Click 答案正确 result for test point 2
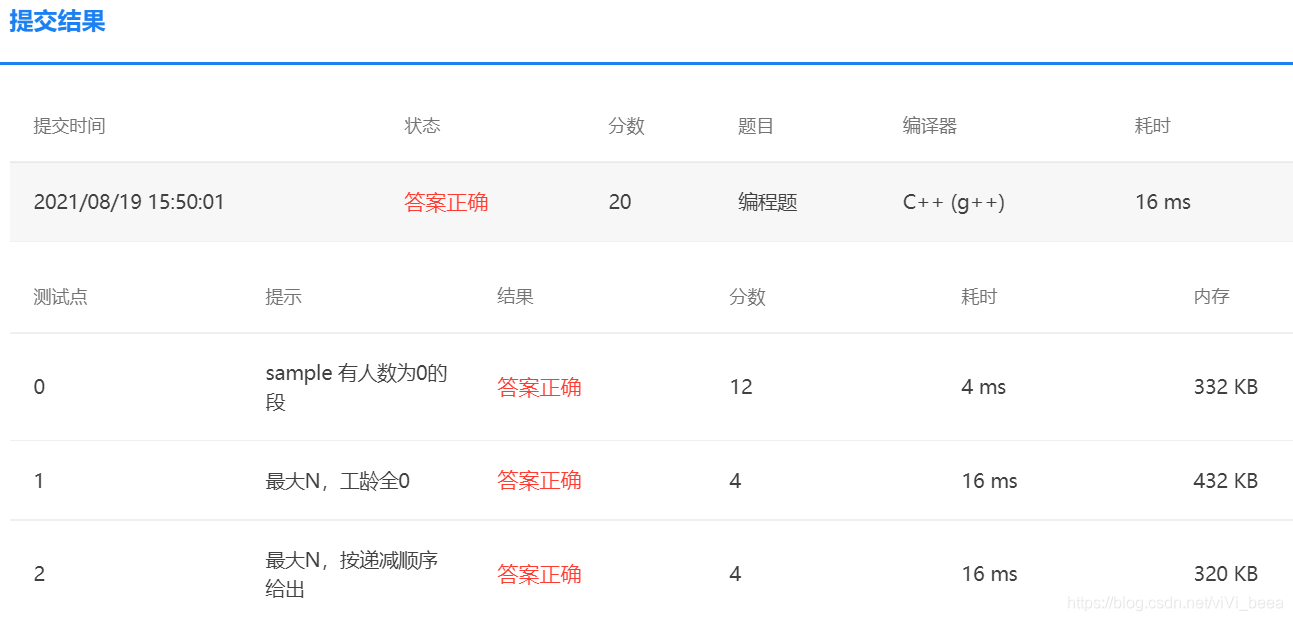This screenshot has height=621, width=1293. click(539, 574)
